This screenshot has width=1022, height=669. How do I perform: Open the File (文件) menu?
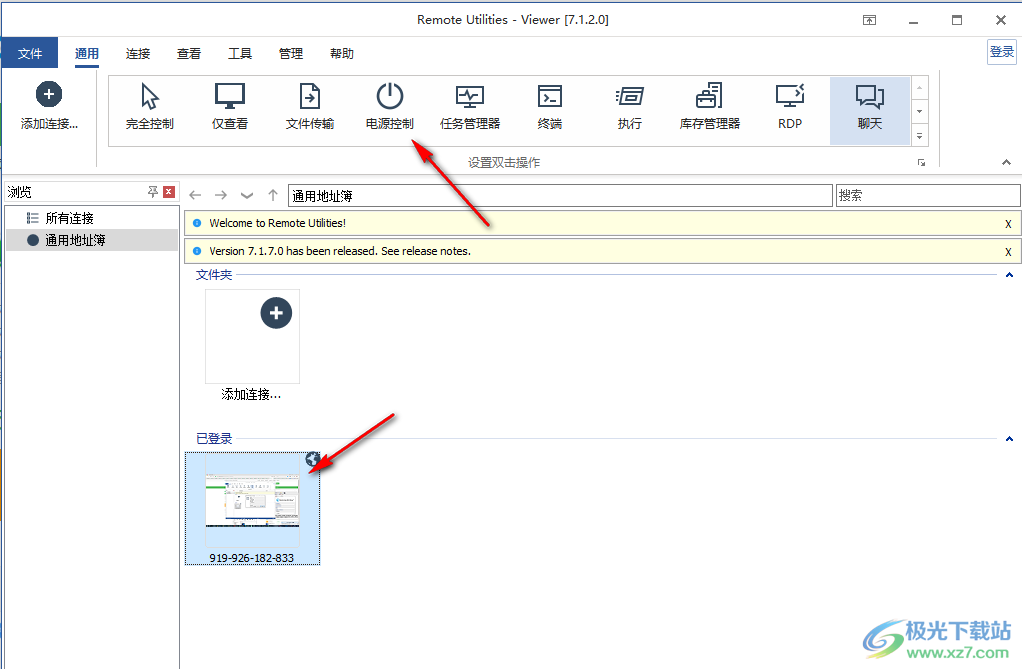coord(30,53)
